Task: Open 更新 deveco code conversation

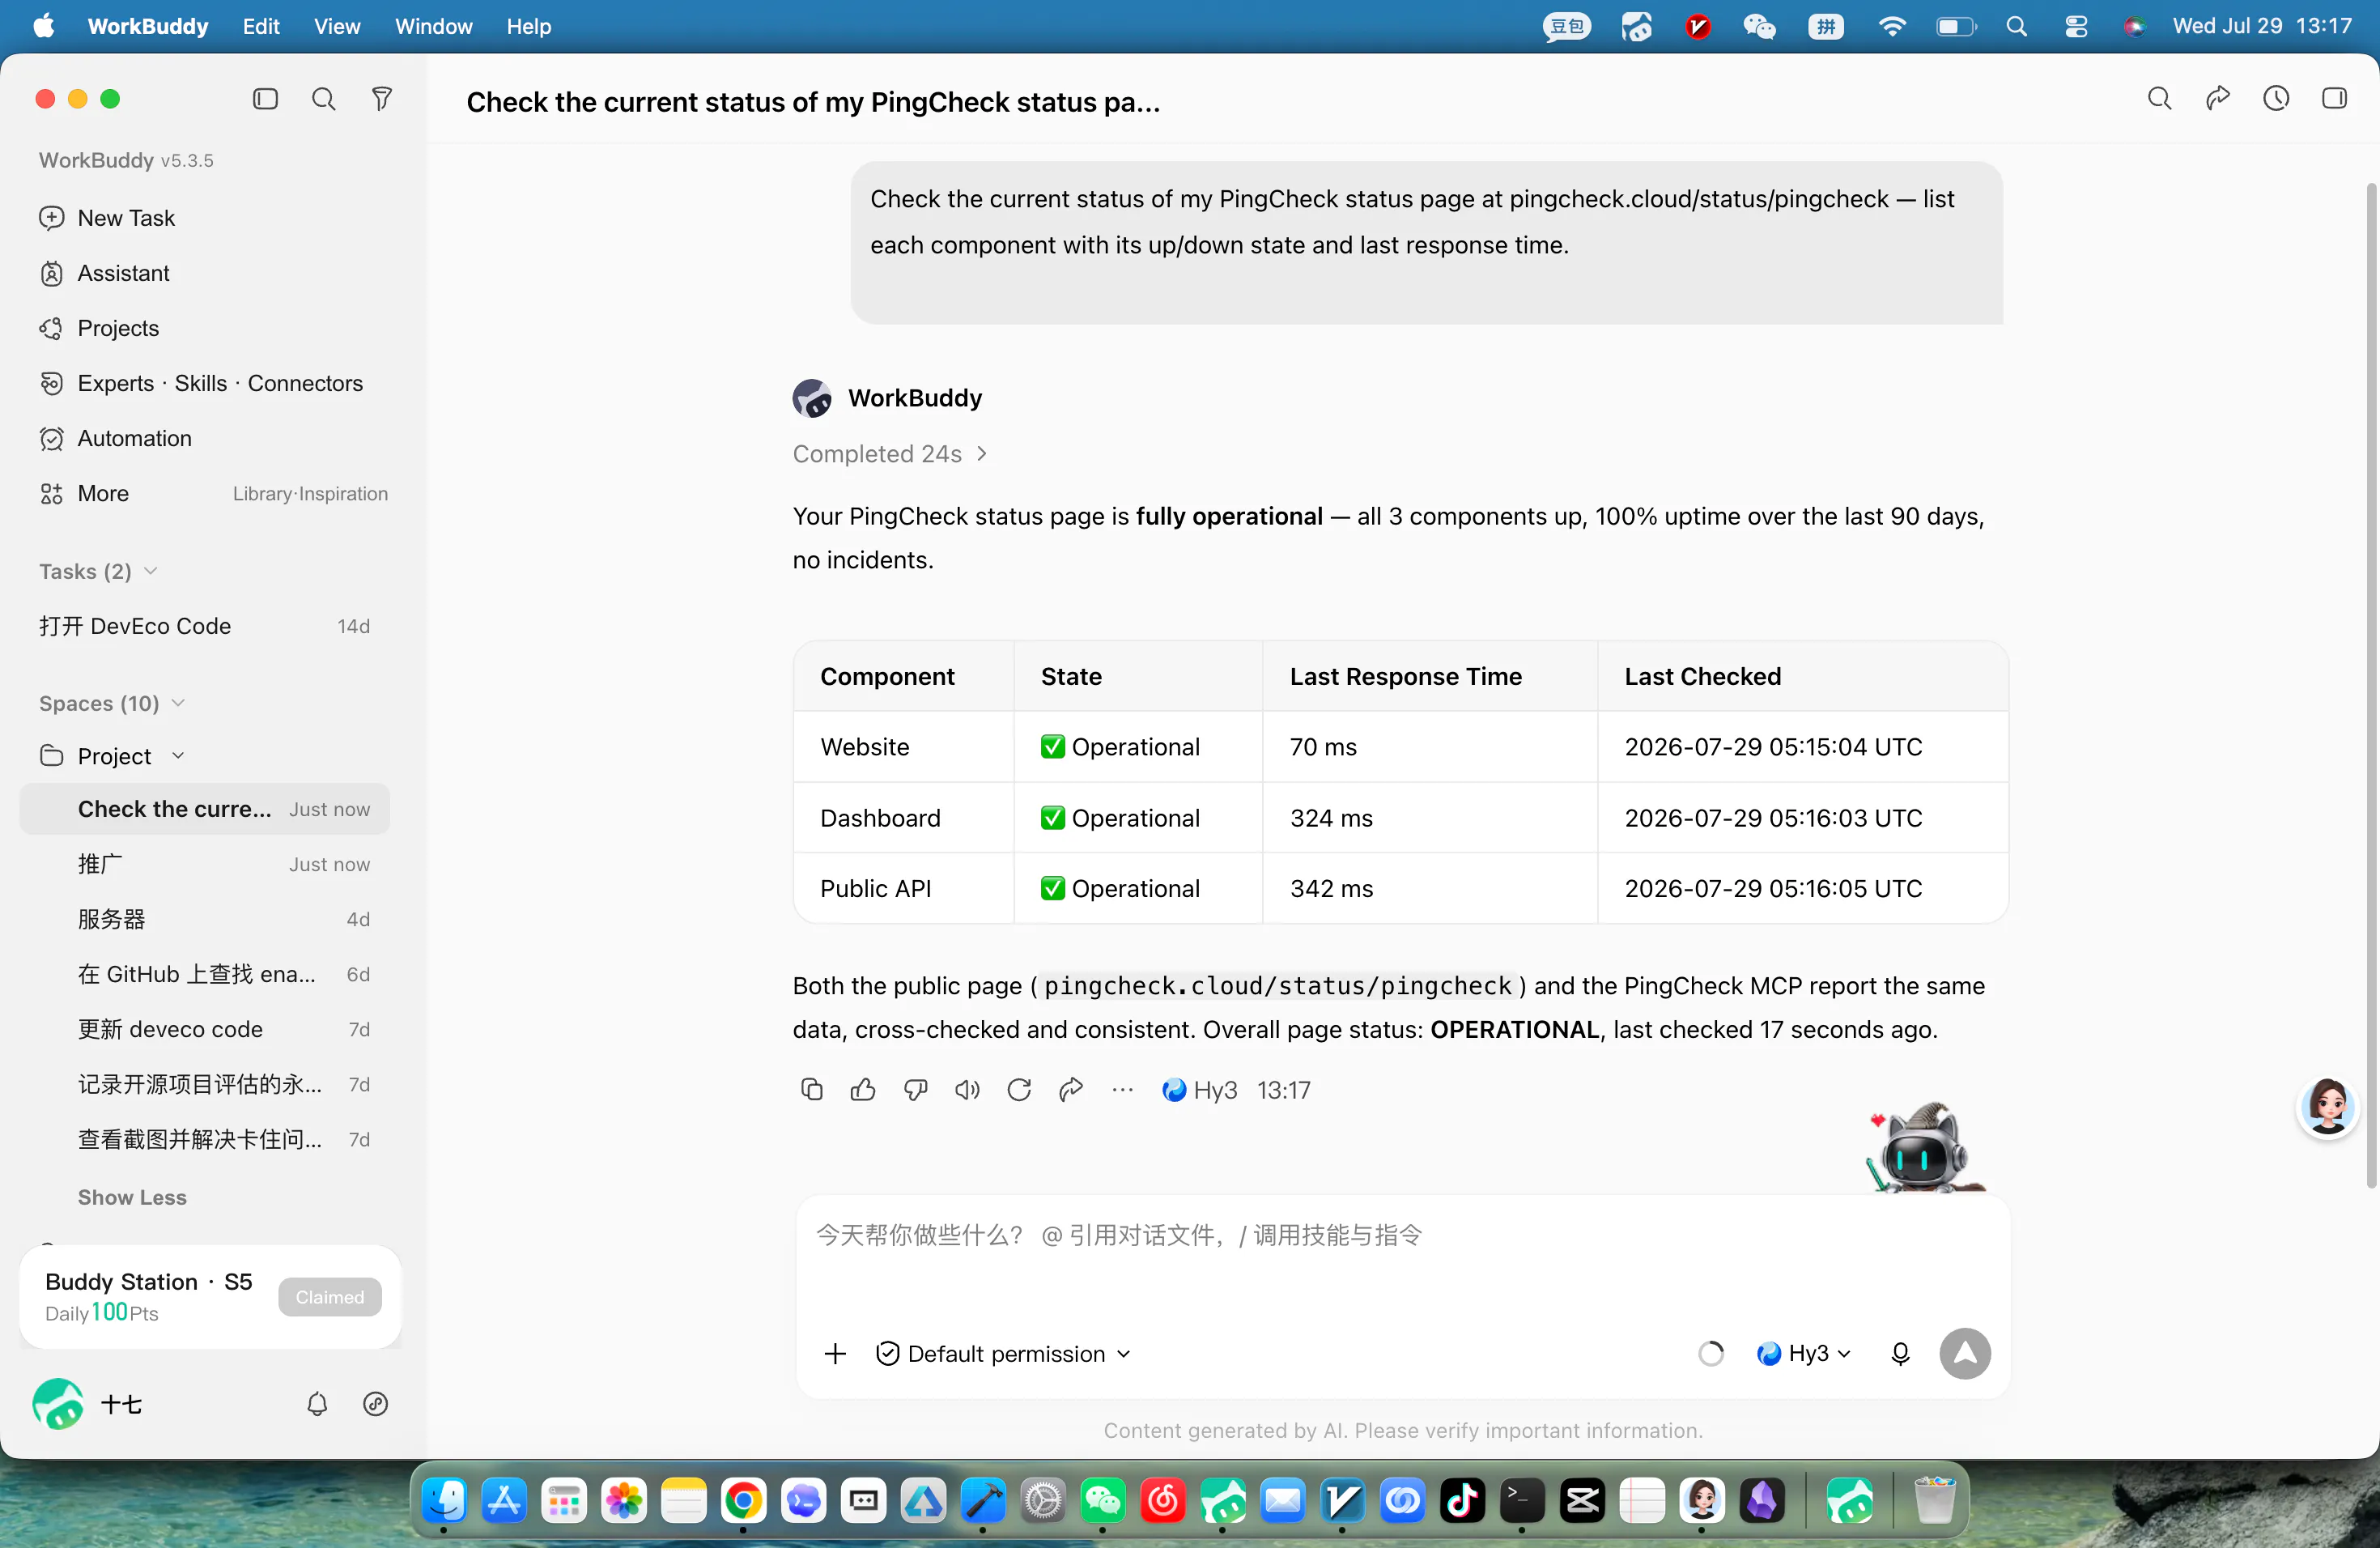Action: [x=205, y=1029]
